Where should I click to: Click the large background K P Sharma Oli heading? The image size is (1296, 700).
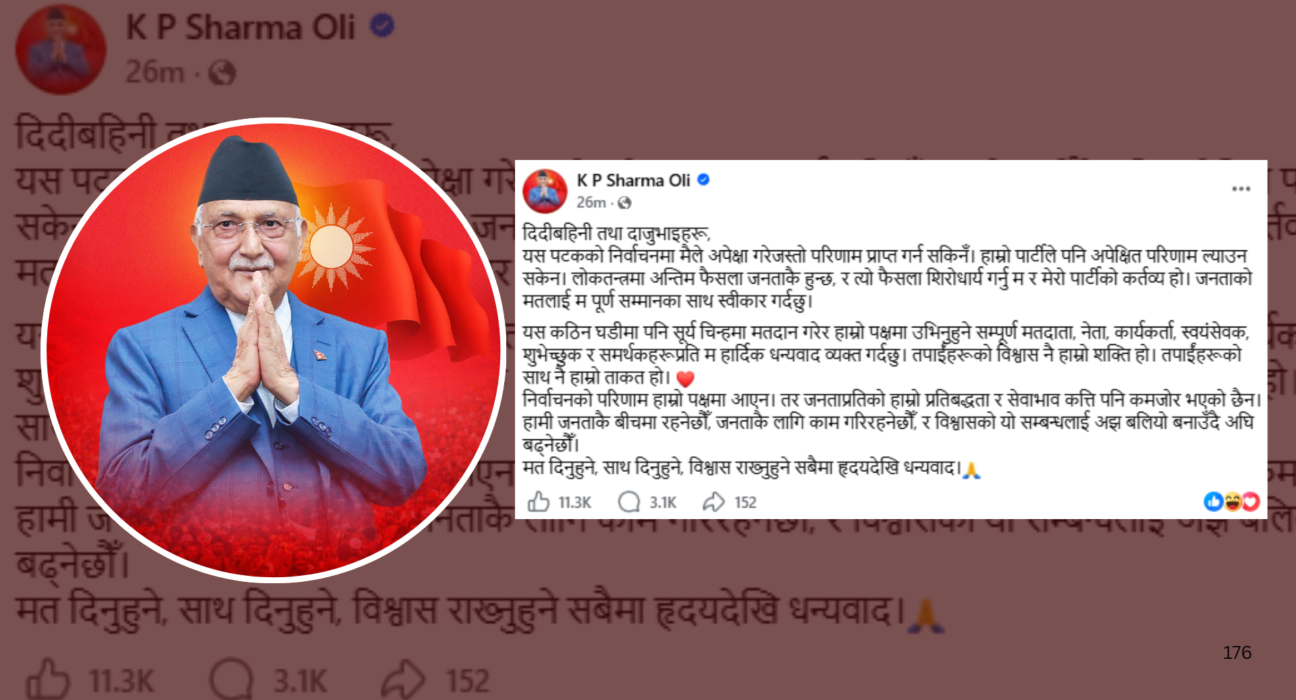click(240, 28)
